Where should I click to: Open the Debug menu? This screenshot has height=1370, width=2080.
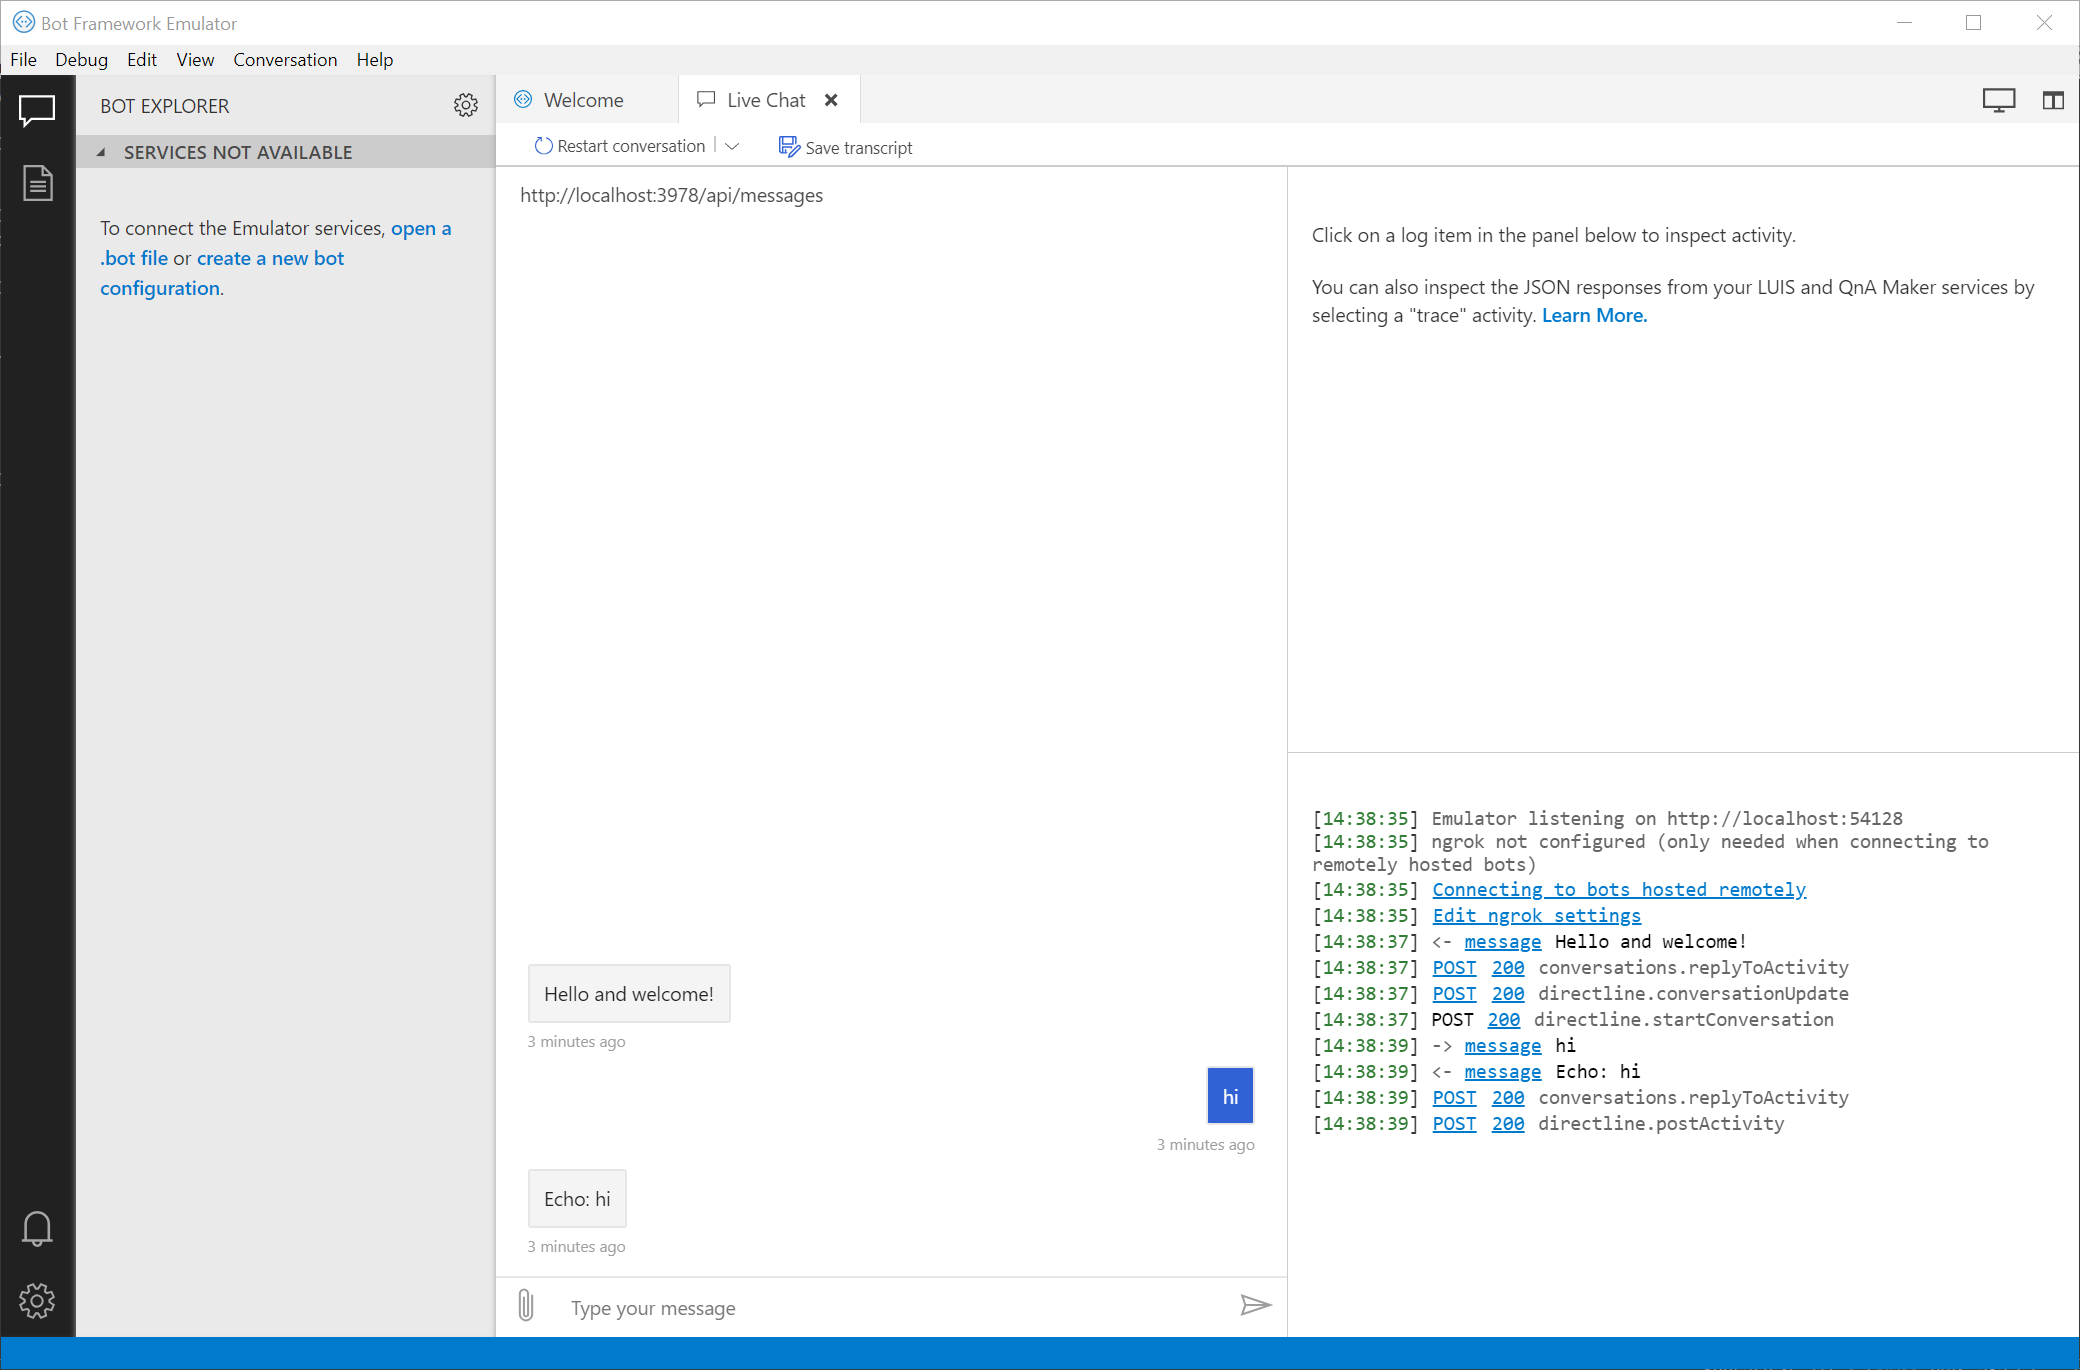pyautogui.click(x=81, y=59)
